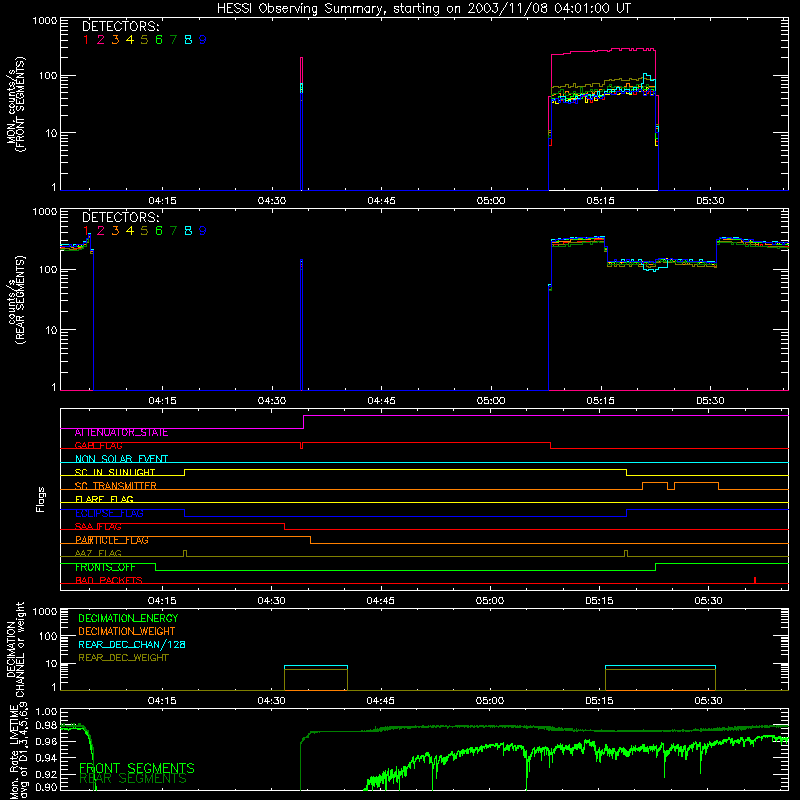Select the DETECTORS: label in rear segments plot
Viewport: 800px width, 800px height.
click(120, 217)
